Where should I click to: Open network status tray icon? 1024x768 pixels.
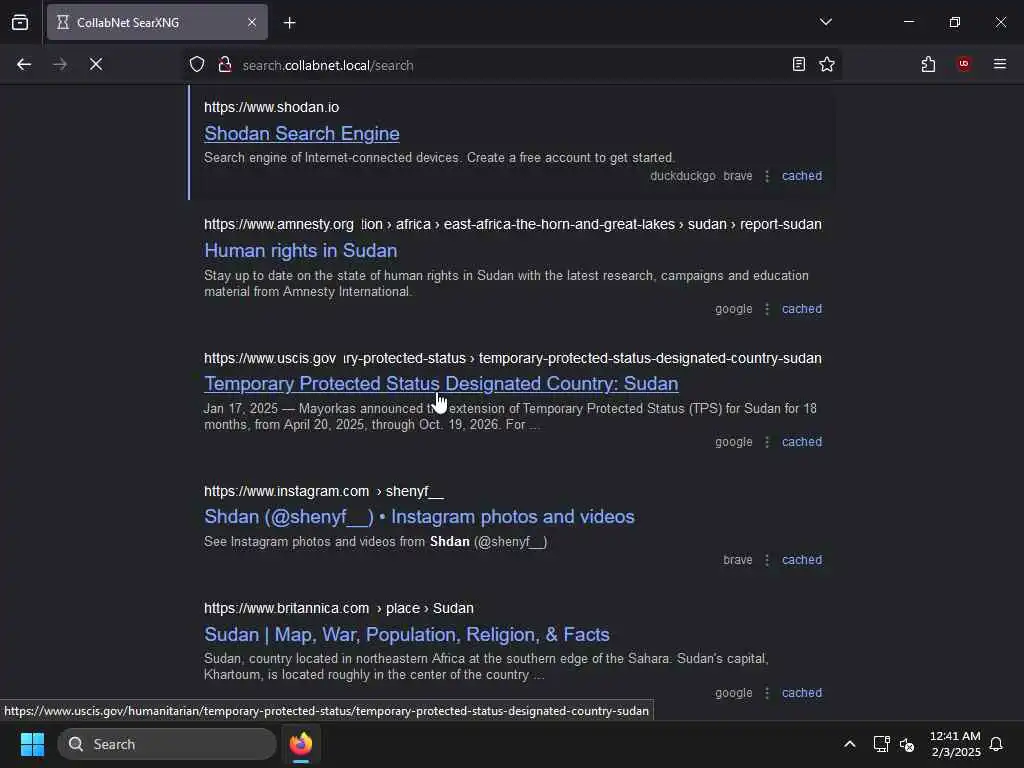click(x=881, y=744)
